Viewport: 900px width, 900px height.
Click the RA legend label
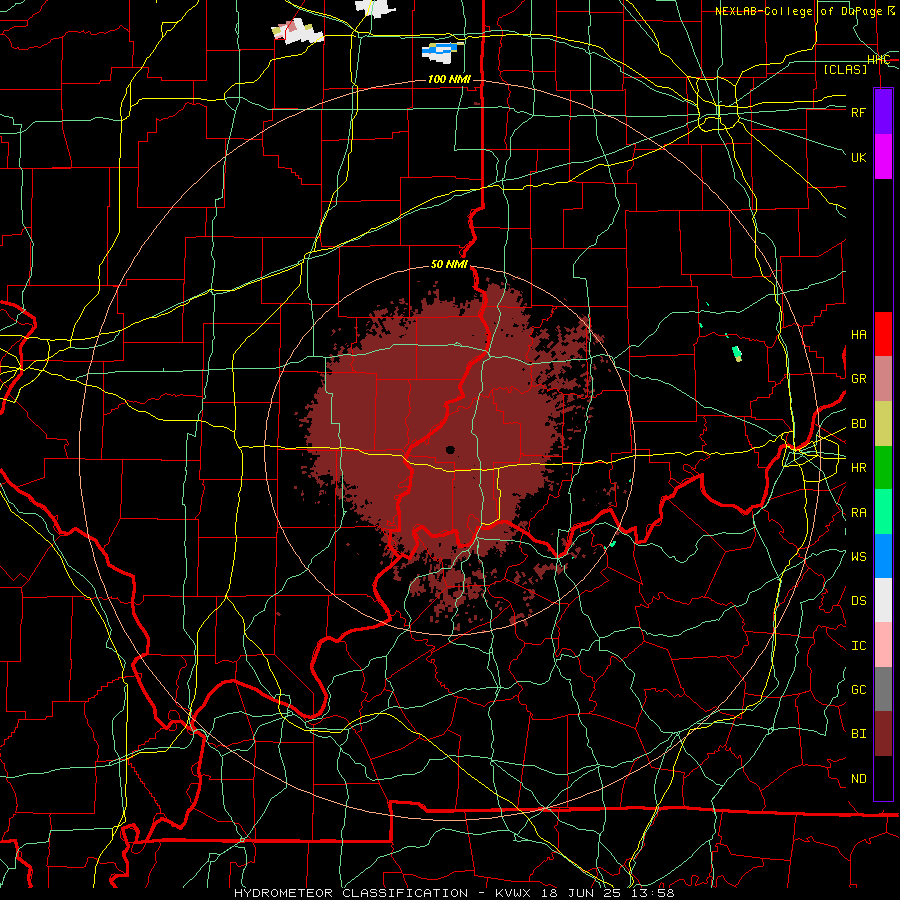[x=858, y=513]
